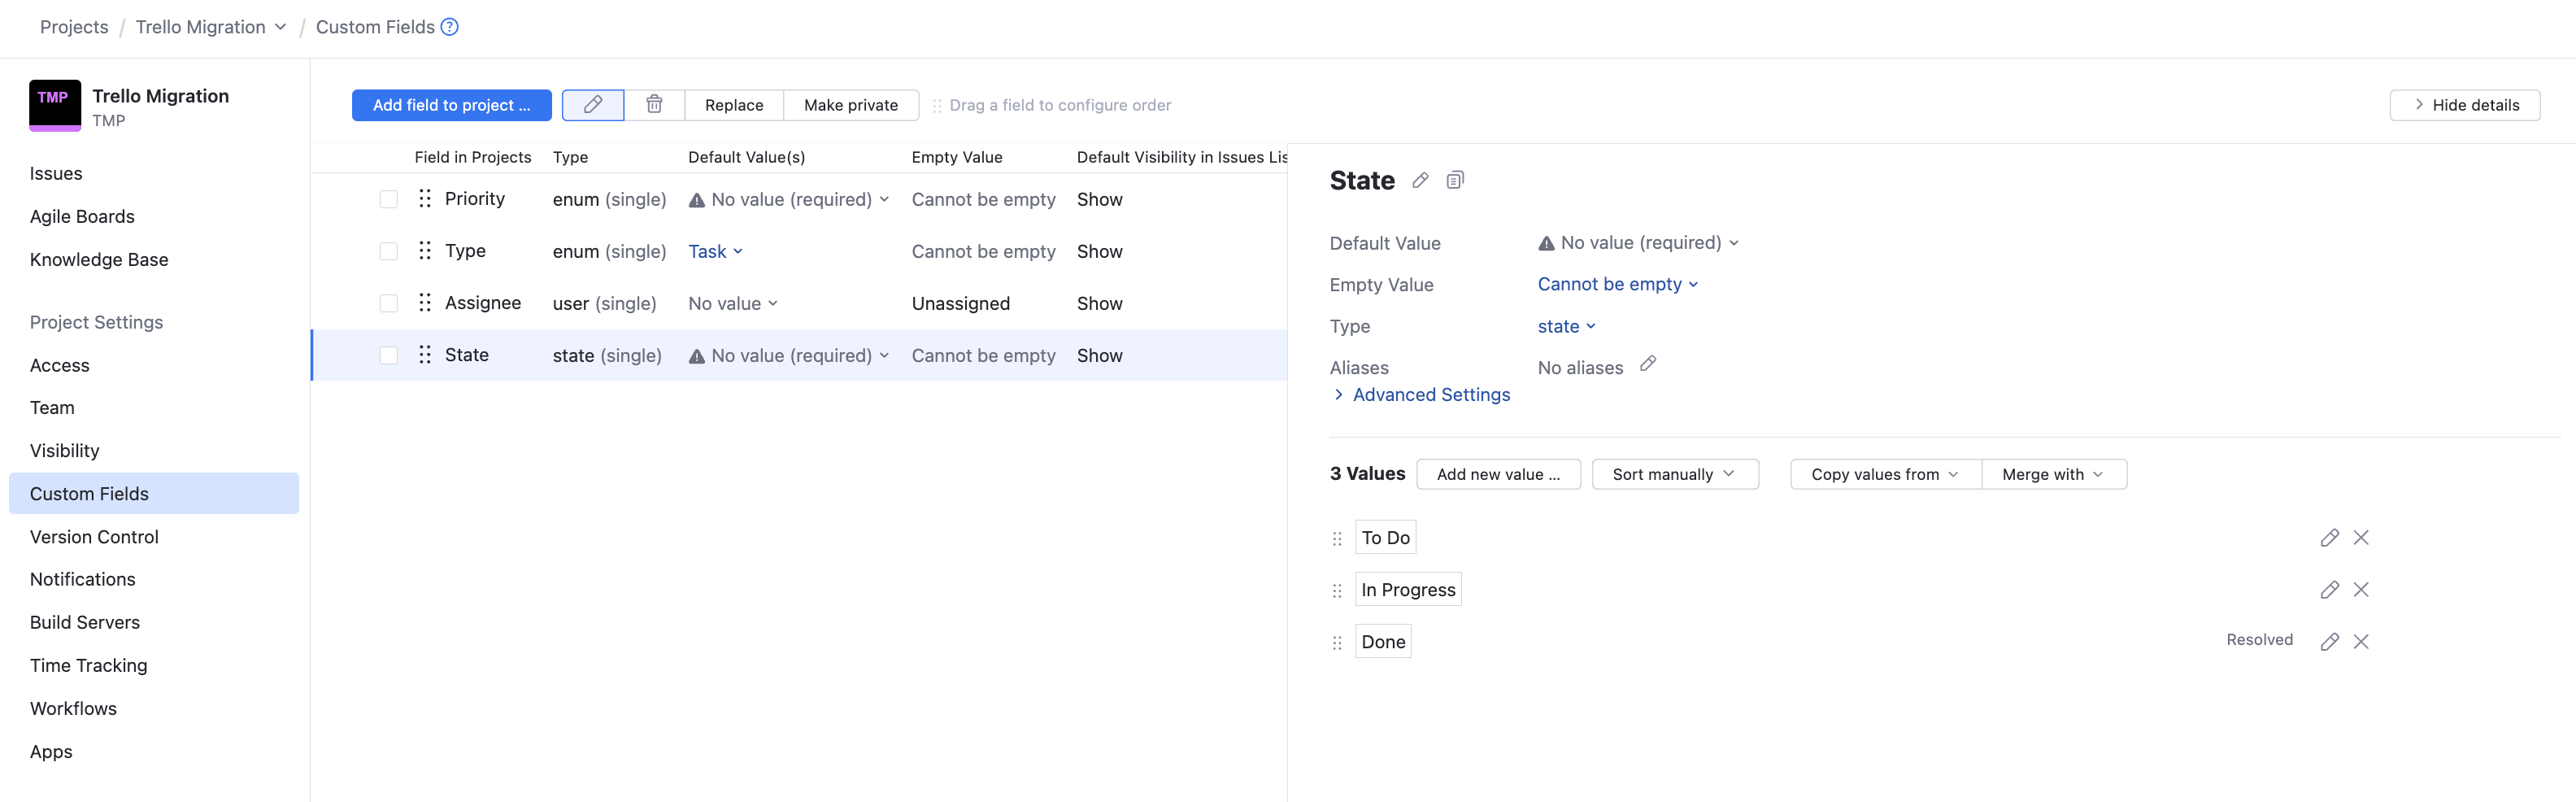The width and height of the screenshot is (2576, 802).
Task: Open the Task default value dropdown
Action: click(715, 251)
